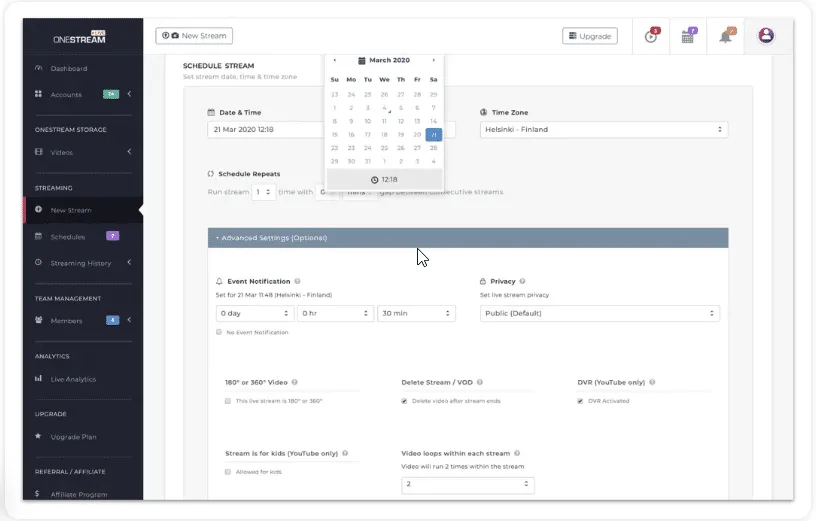
Task: Click the notification bell icon
Action: pyautogui.click(x=726, y=36)
